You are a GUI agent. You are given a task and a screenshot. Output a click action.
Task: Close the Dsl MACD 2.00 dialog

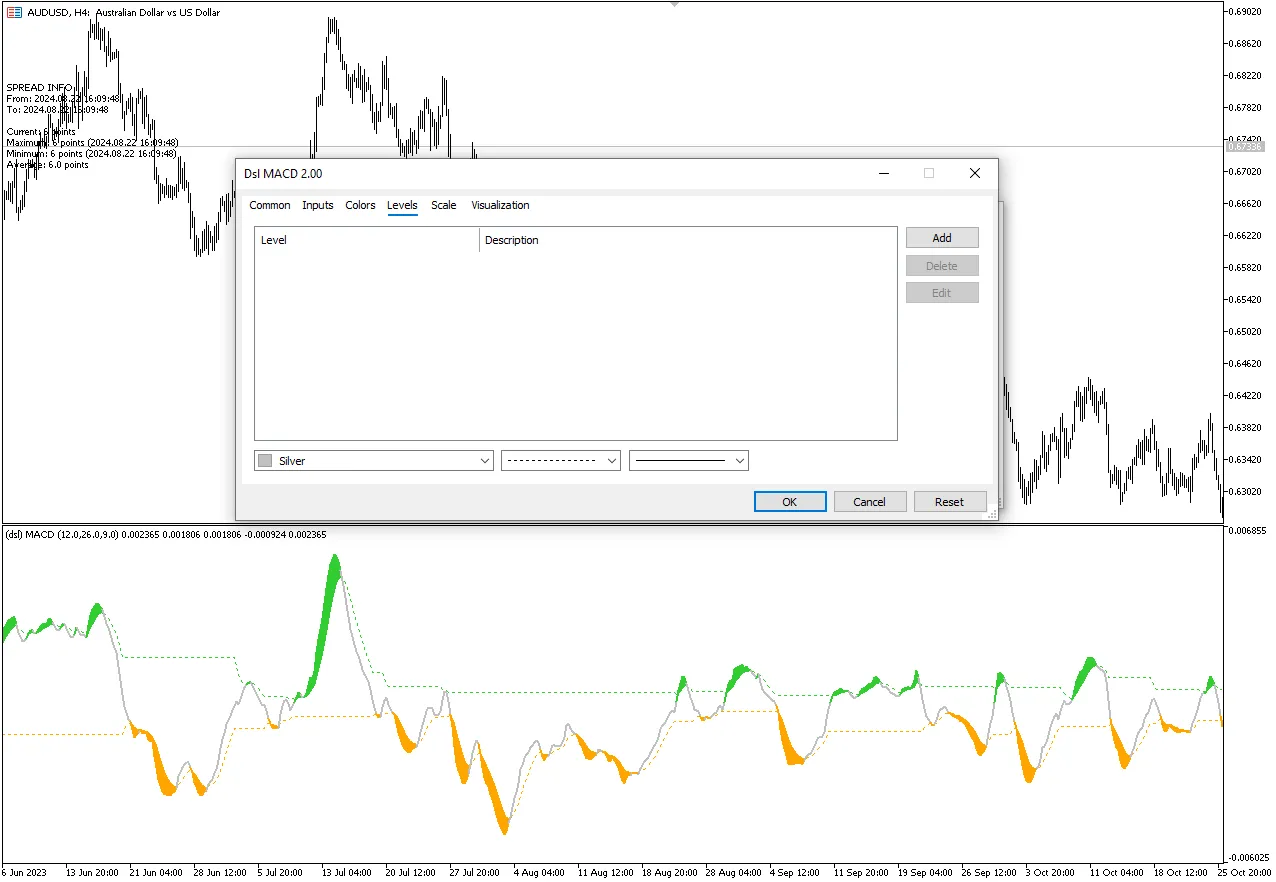click(975, 173)
